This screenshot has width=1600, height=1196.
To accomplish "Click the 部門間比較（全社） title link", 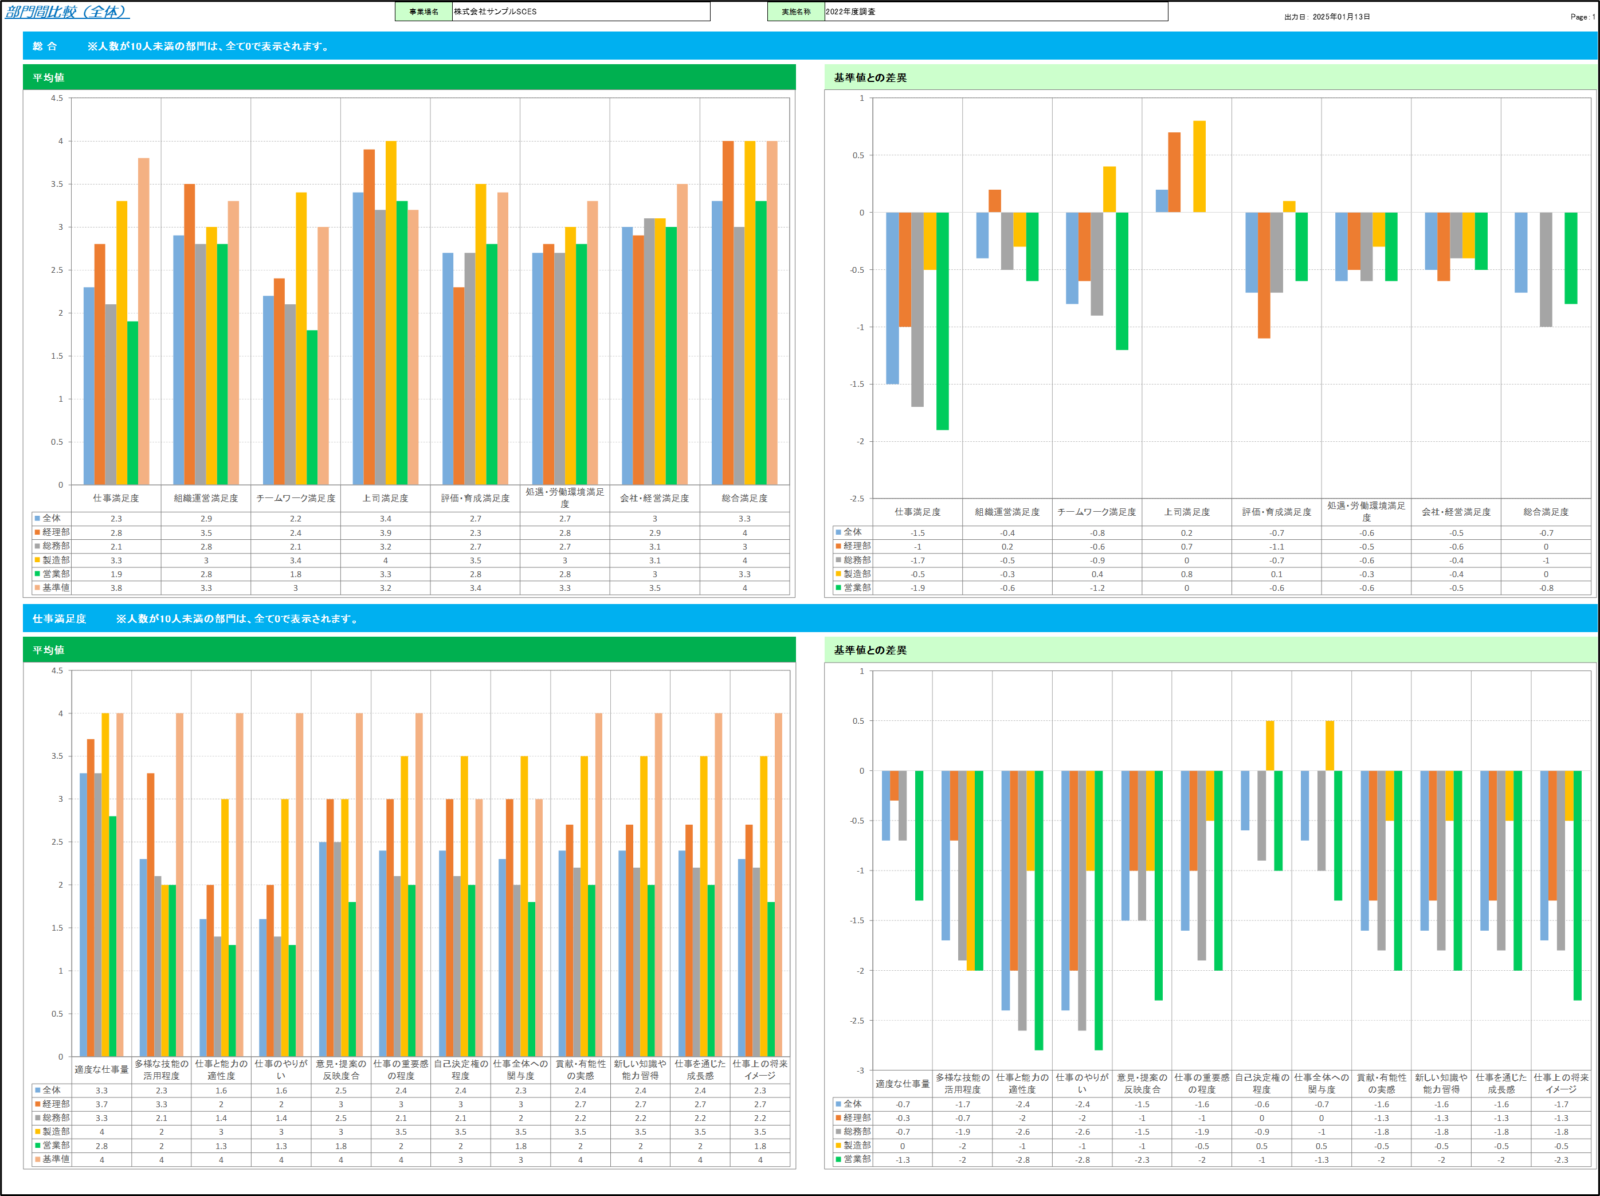I will click(x=67, y=12).
